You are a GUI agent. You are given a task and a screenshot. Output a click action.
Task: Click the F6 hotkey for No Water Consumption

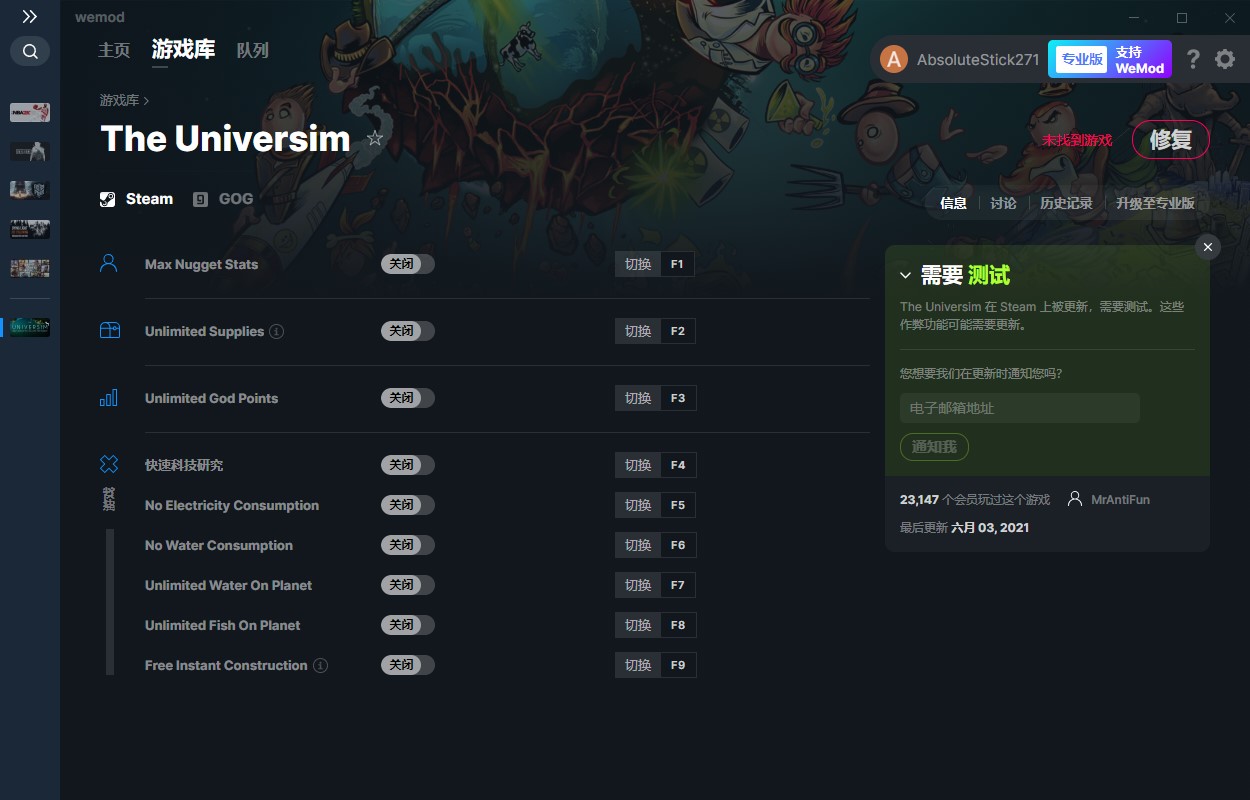(x=678, y=545)
